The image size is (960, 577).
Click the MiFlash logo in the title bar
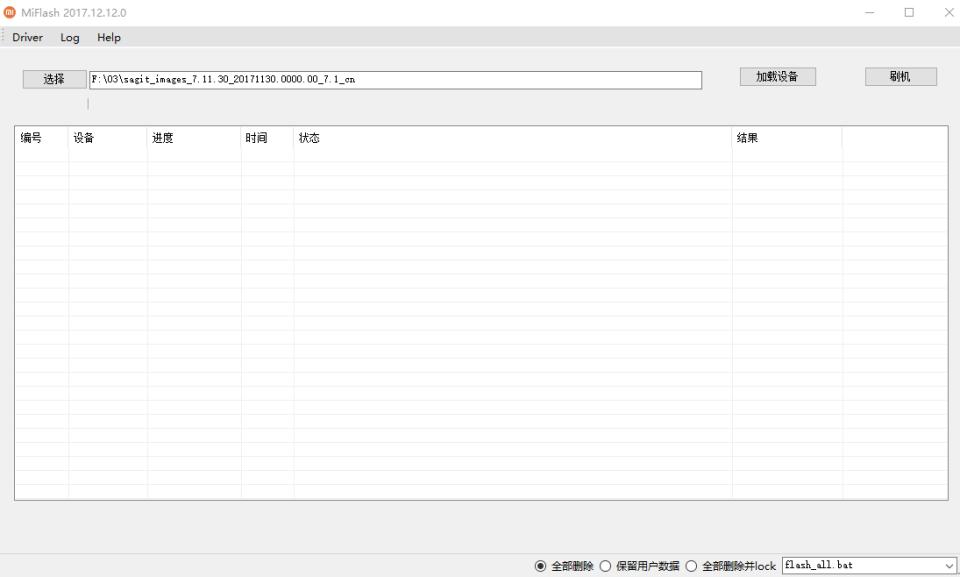[x=10, y=12]
